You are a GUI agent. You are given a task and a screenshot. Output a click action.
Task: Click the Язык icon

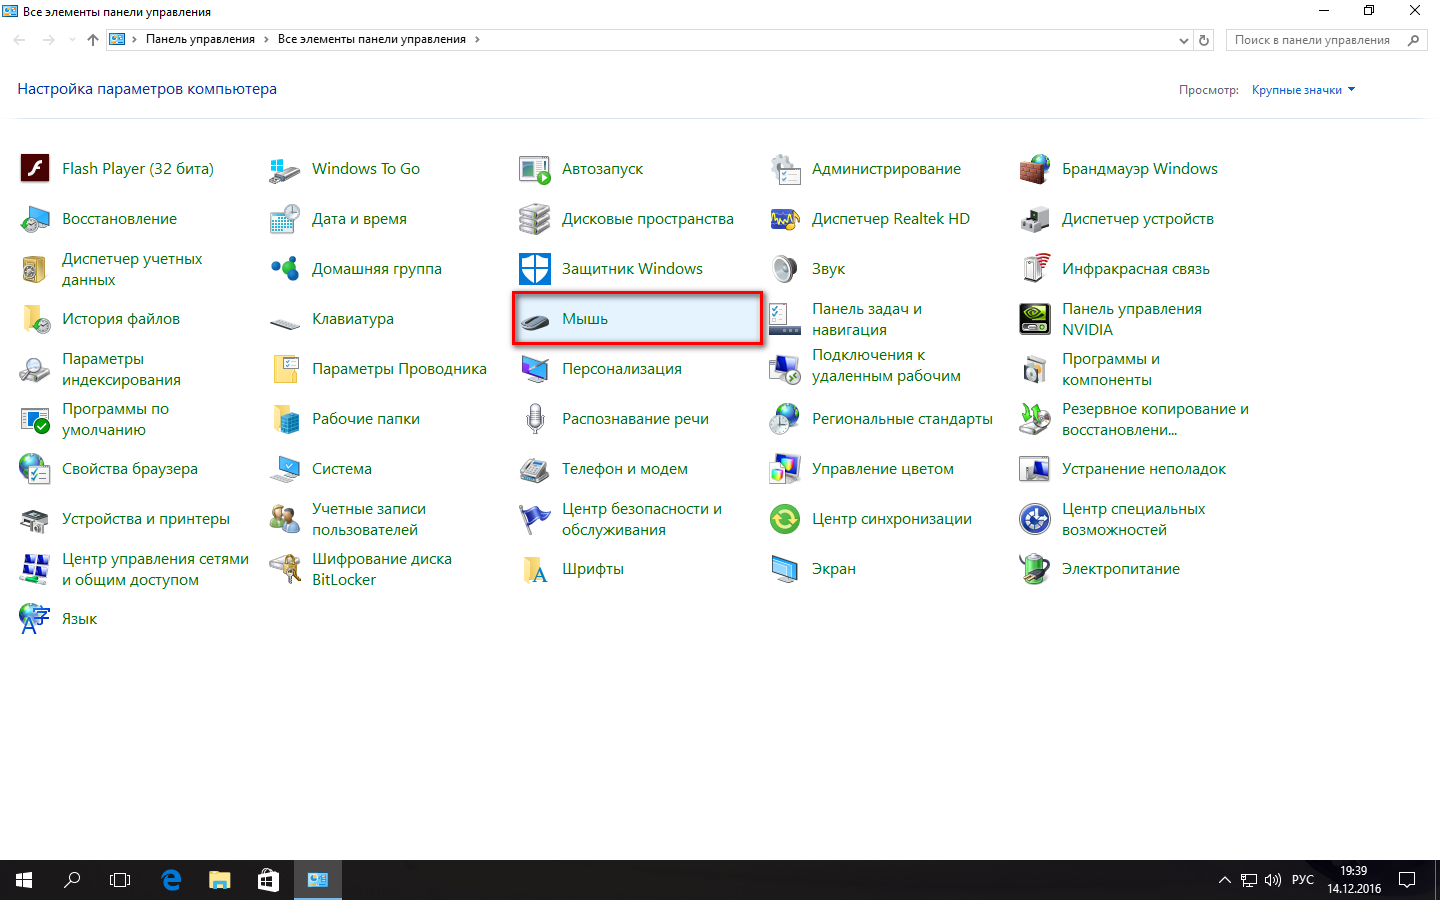click(x=35, y=619)
